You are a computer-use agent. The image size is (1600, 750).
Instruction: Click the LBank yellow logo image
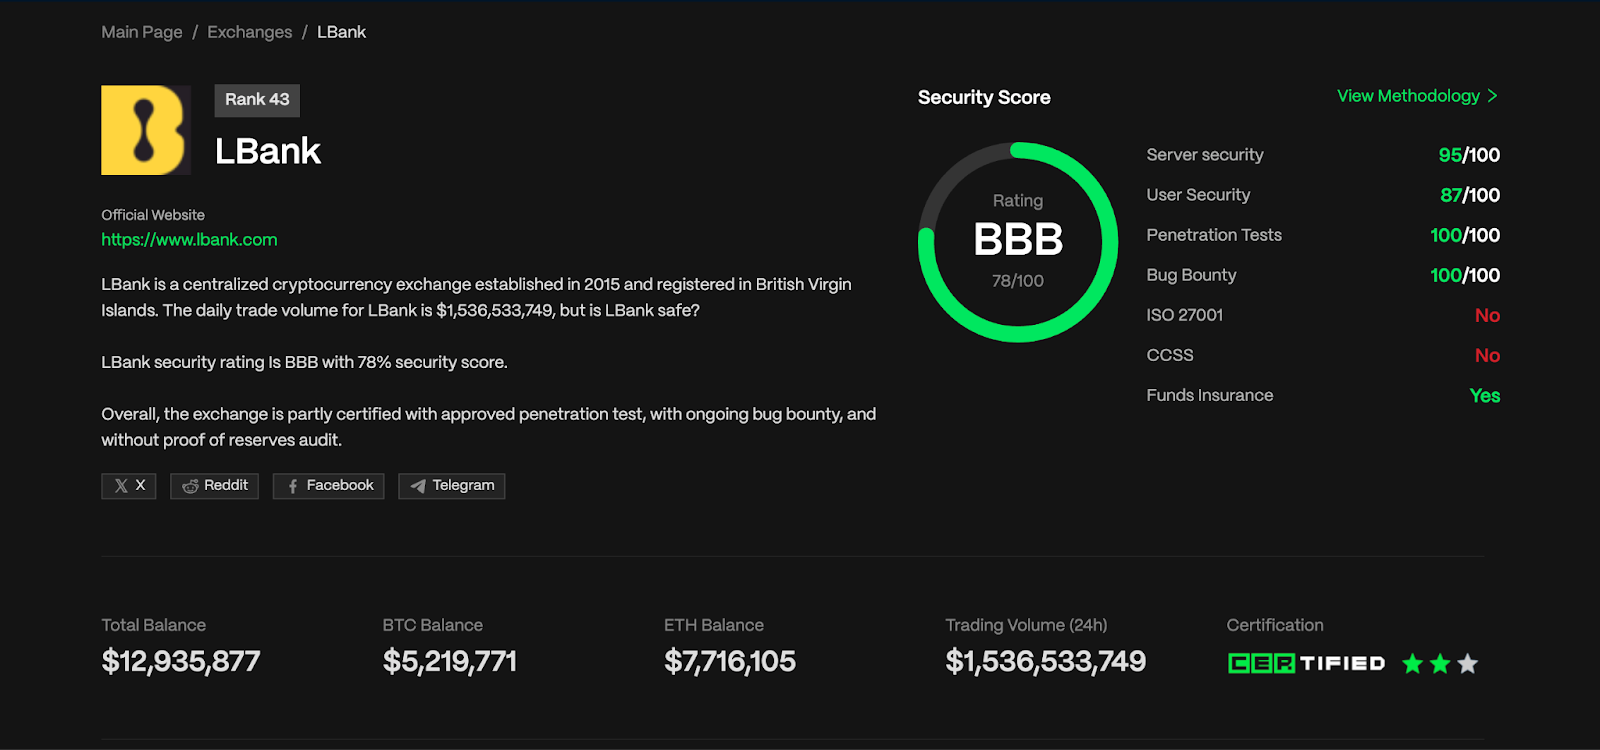pos(146,130)
